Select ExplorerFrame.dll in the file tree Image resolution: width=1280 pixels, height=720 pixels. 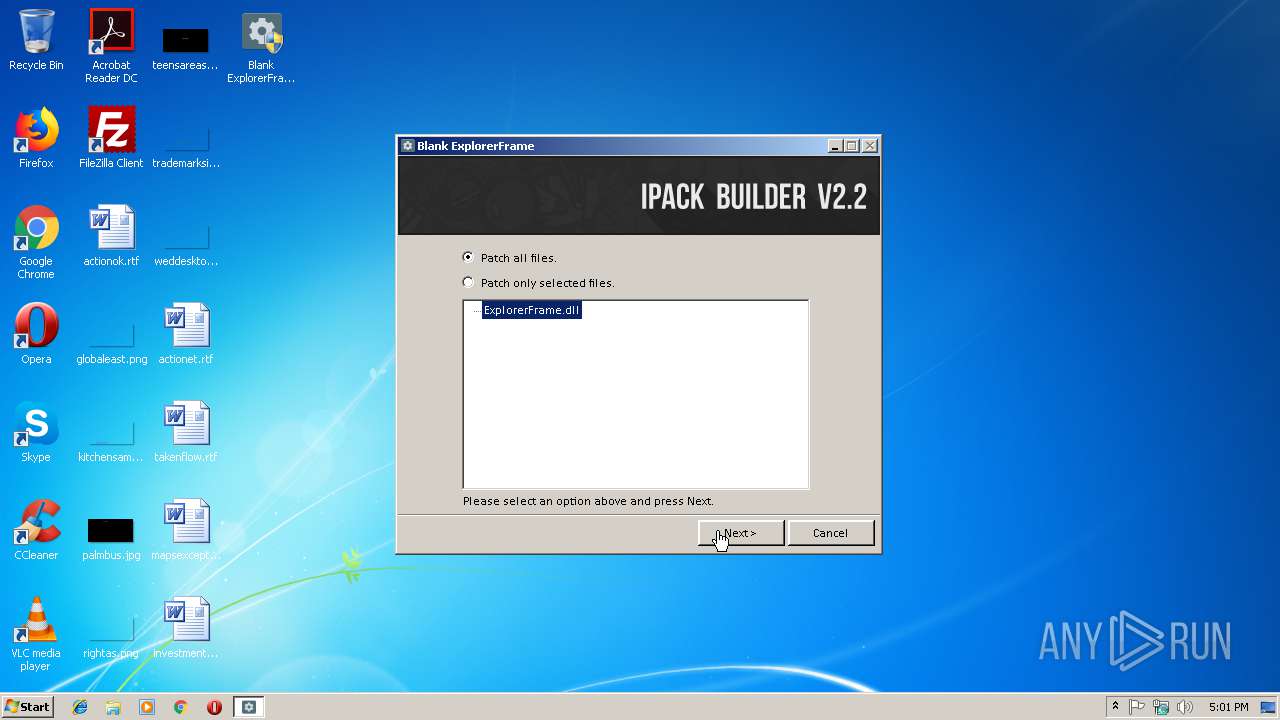[531, 310]
